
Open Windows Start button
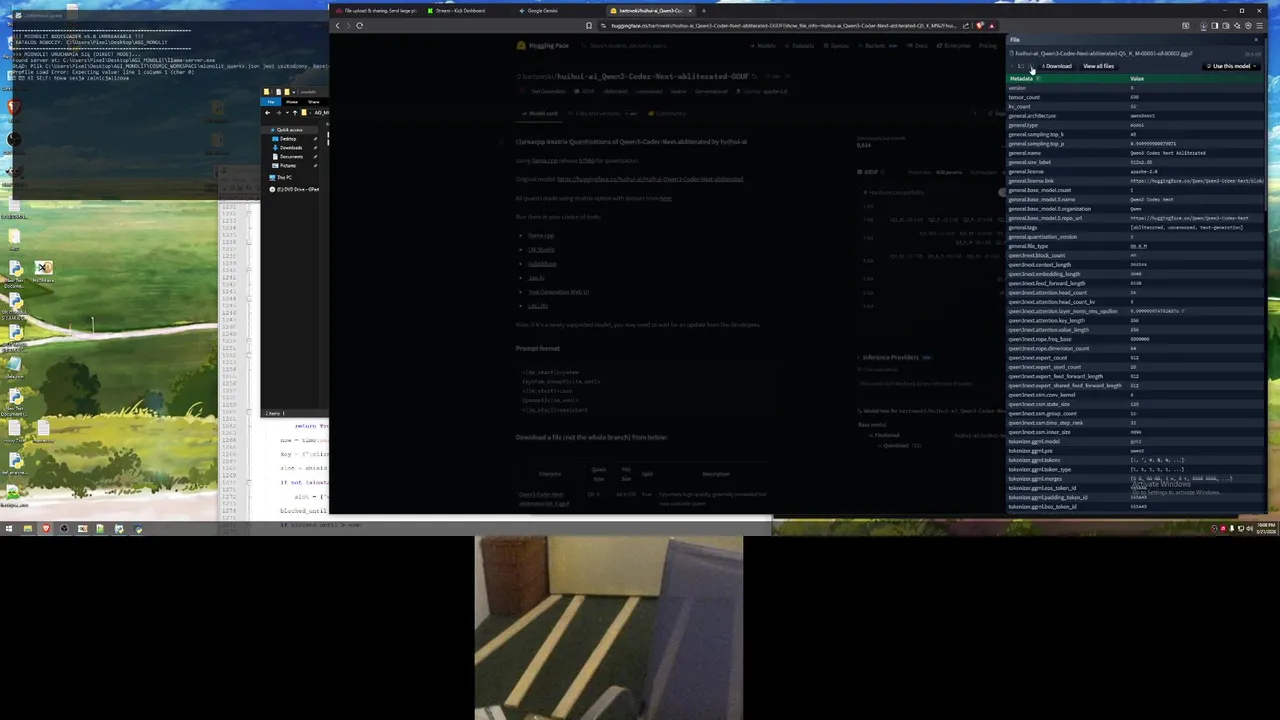[x=9, y=529]
